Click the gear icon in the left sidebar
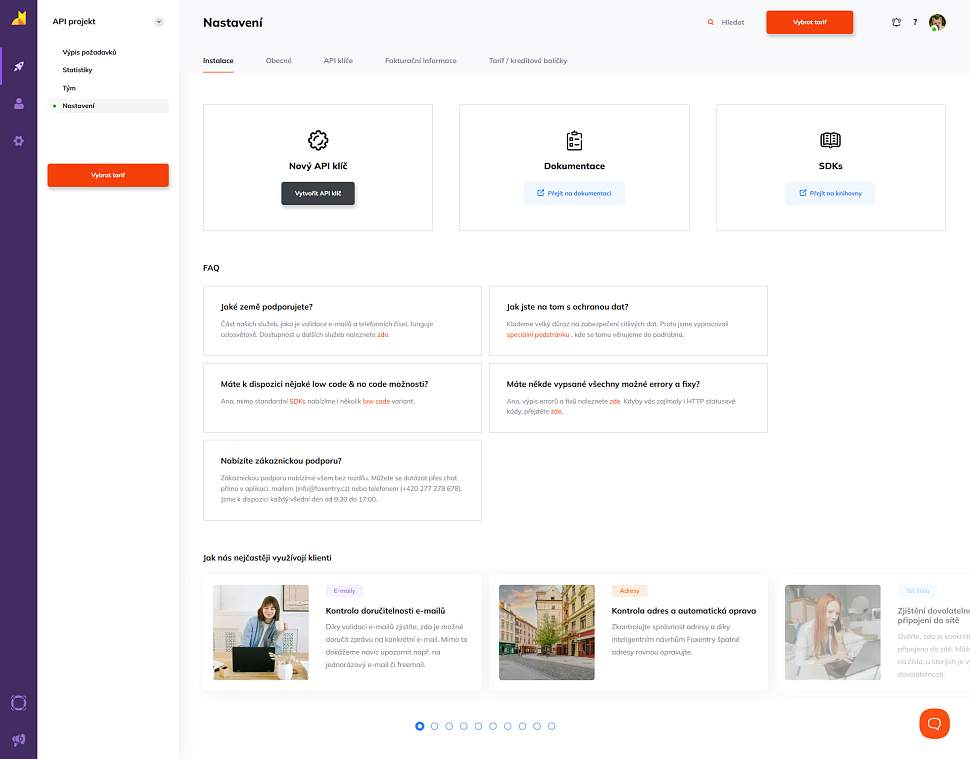This screenshot has height=759, width=970. click(x=18, y=141)
